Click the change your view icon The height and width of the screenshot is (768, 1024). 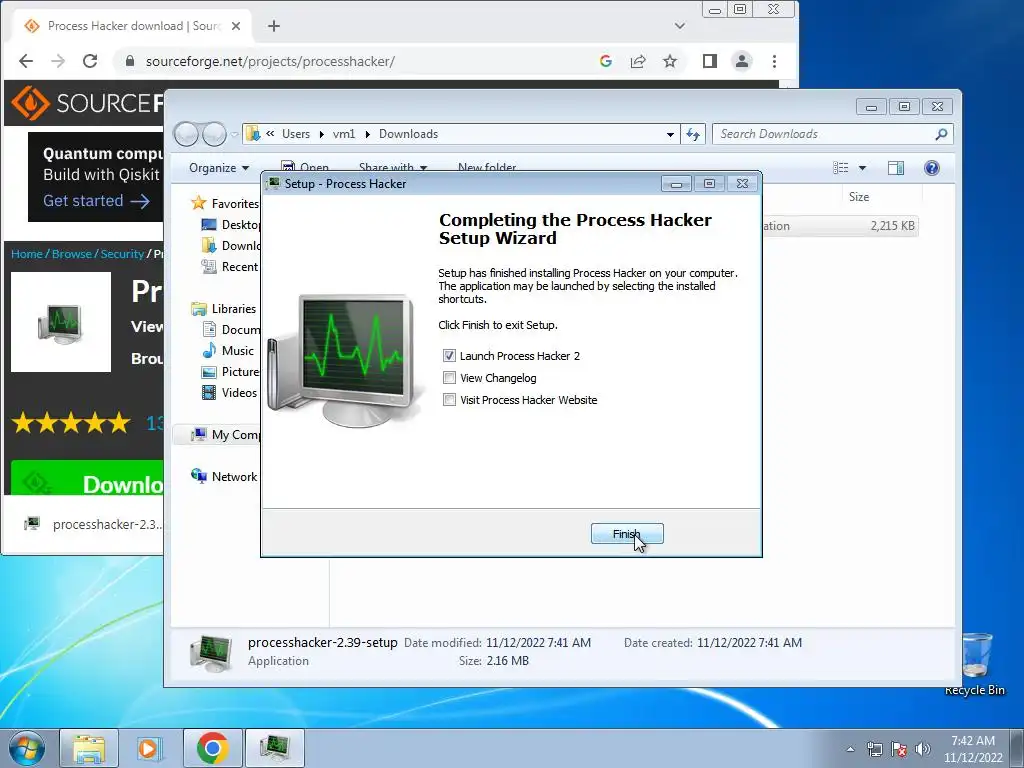pos(840,168)
